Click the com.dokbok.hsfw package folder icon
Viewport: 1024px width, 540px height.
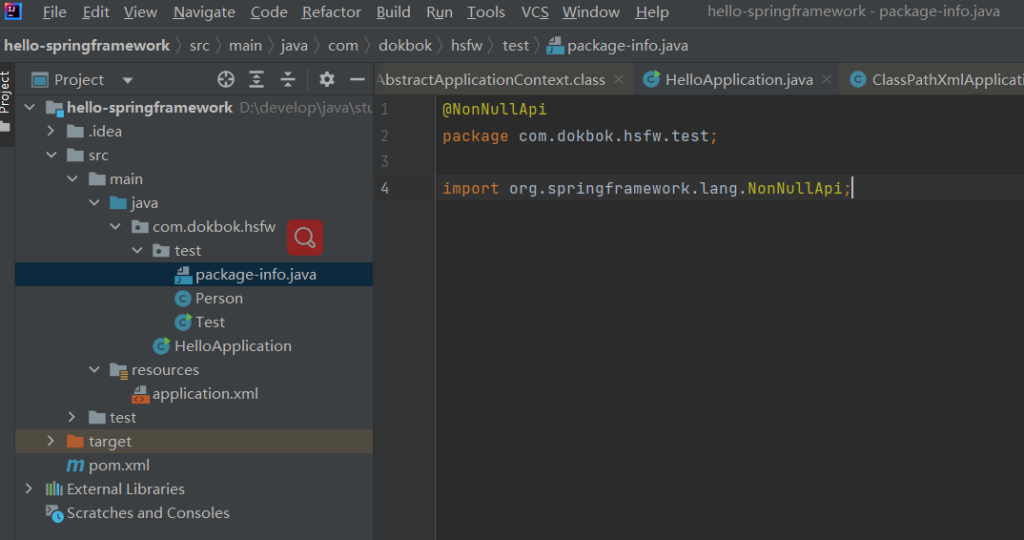(140, 227)
